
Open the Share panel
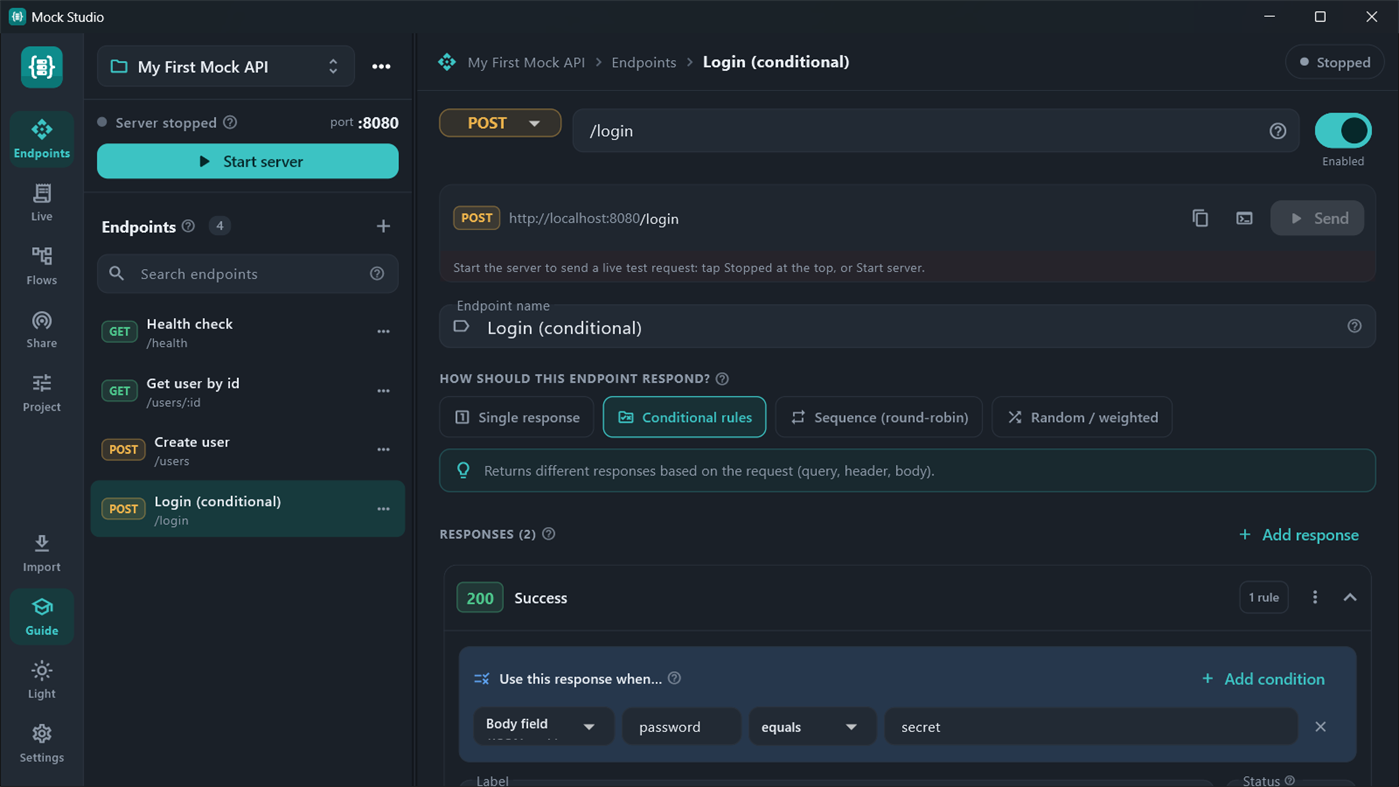click(41, 329)
